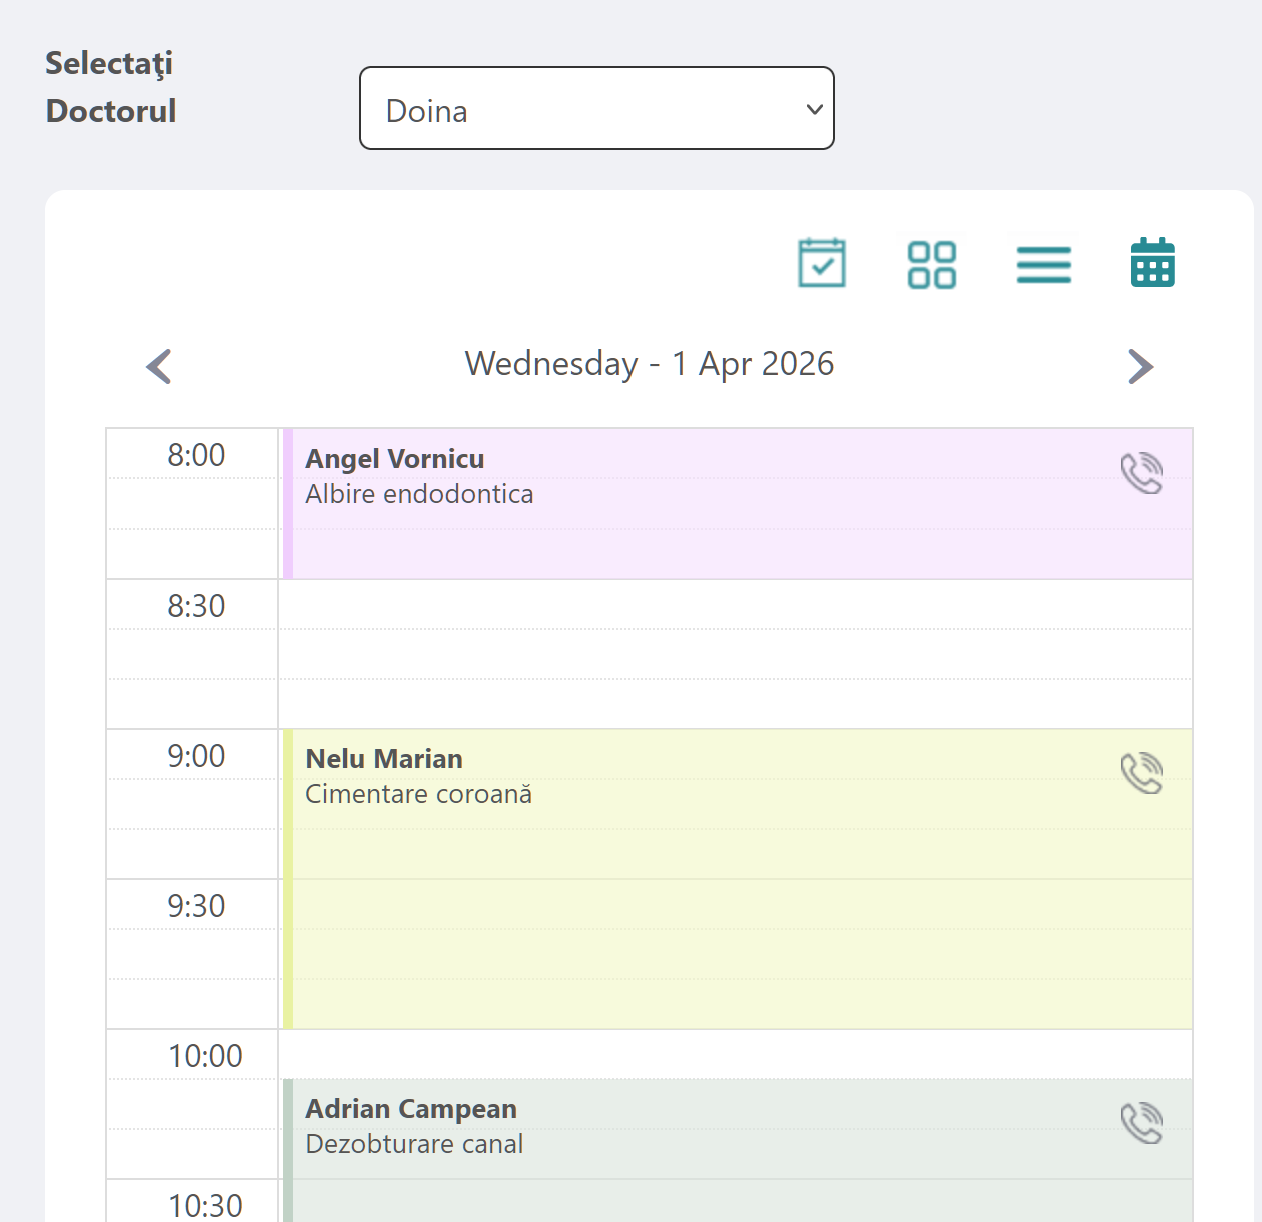Click the left arrow to view previous day
The height and width of the screenshot is (1222, 1262).
click(158, 366)
